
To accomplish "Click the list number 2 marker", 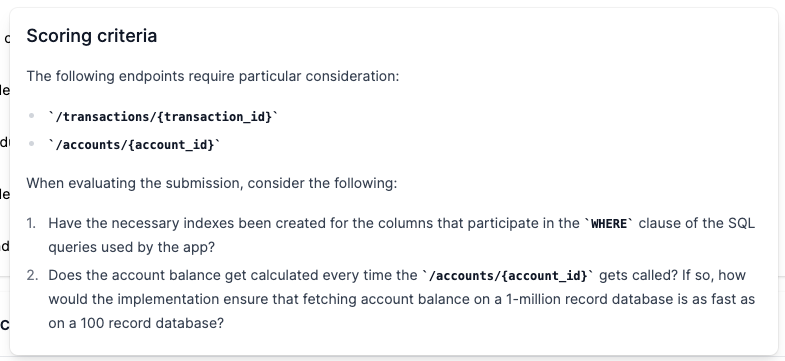I will (32, 275).
